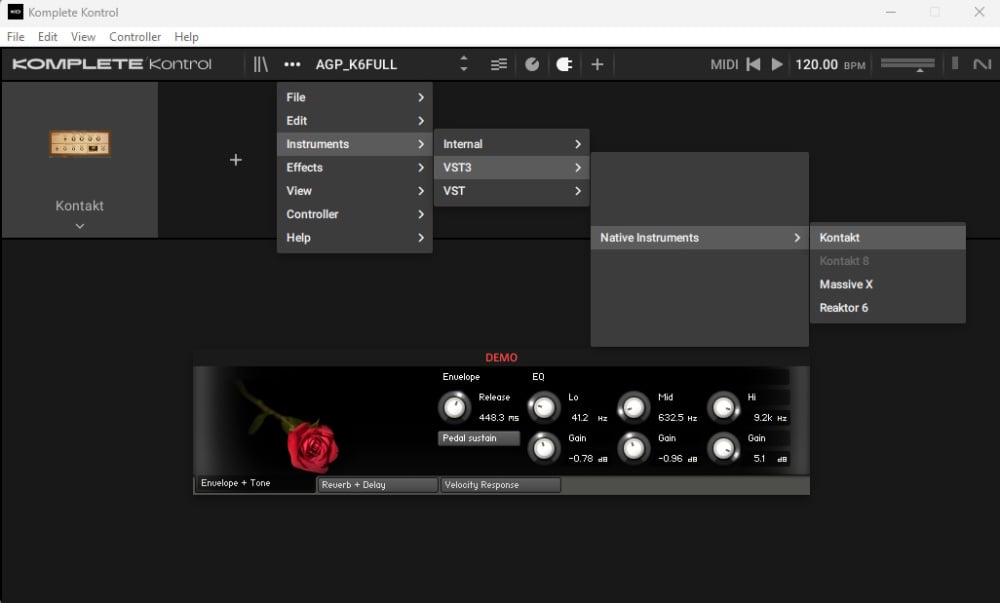Expand Controller submenu in popup menu

(x=355, y=214)
